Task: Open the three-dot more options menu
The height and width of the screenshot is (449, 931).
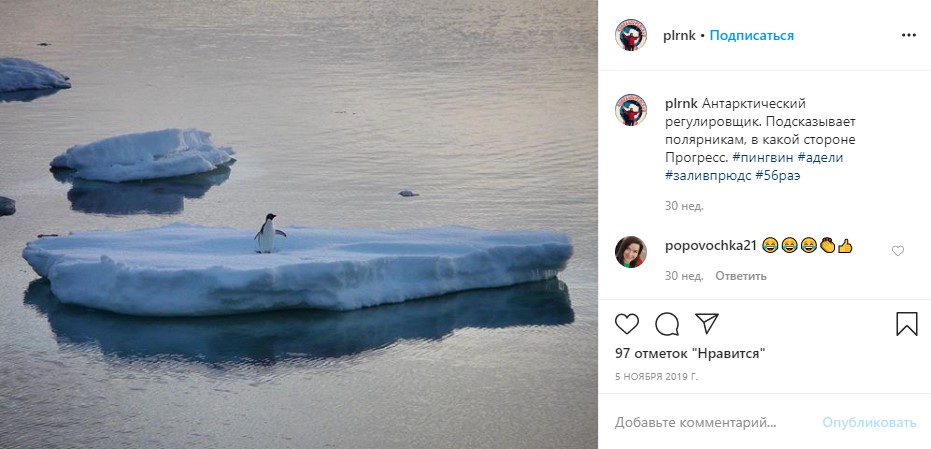Action: point(908,35)
